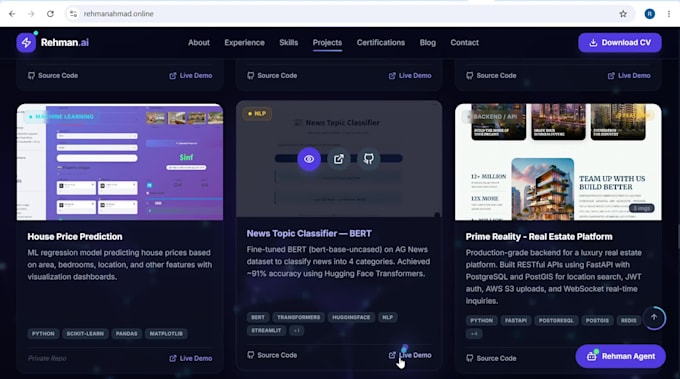Bookmark this page with star icon
The height and width of the screenshot is (379, 680).
pos(623,14)
